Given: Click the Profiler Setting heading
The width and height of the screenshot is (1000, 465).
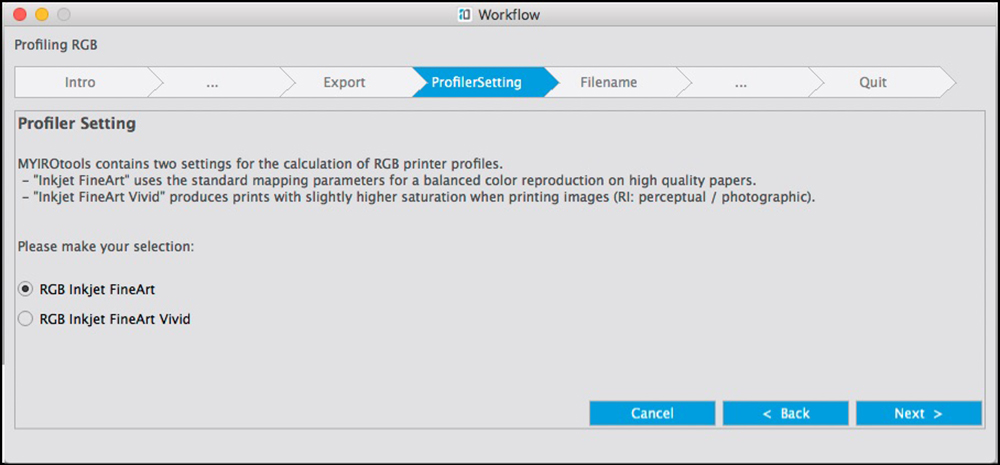Looking at the screenshot, I should click(x=77, y=125).
